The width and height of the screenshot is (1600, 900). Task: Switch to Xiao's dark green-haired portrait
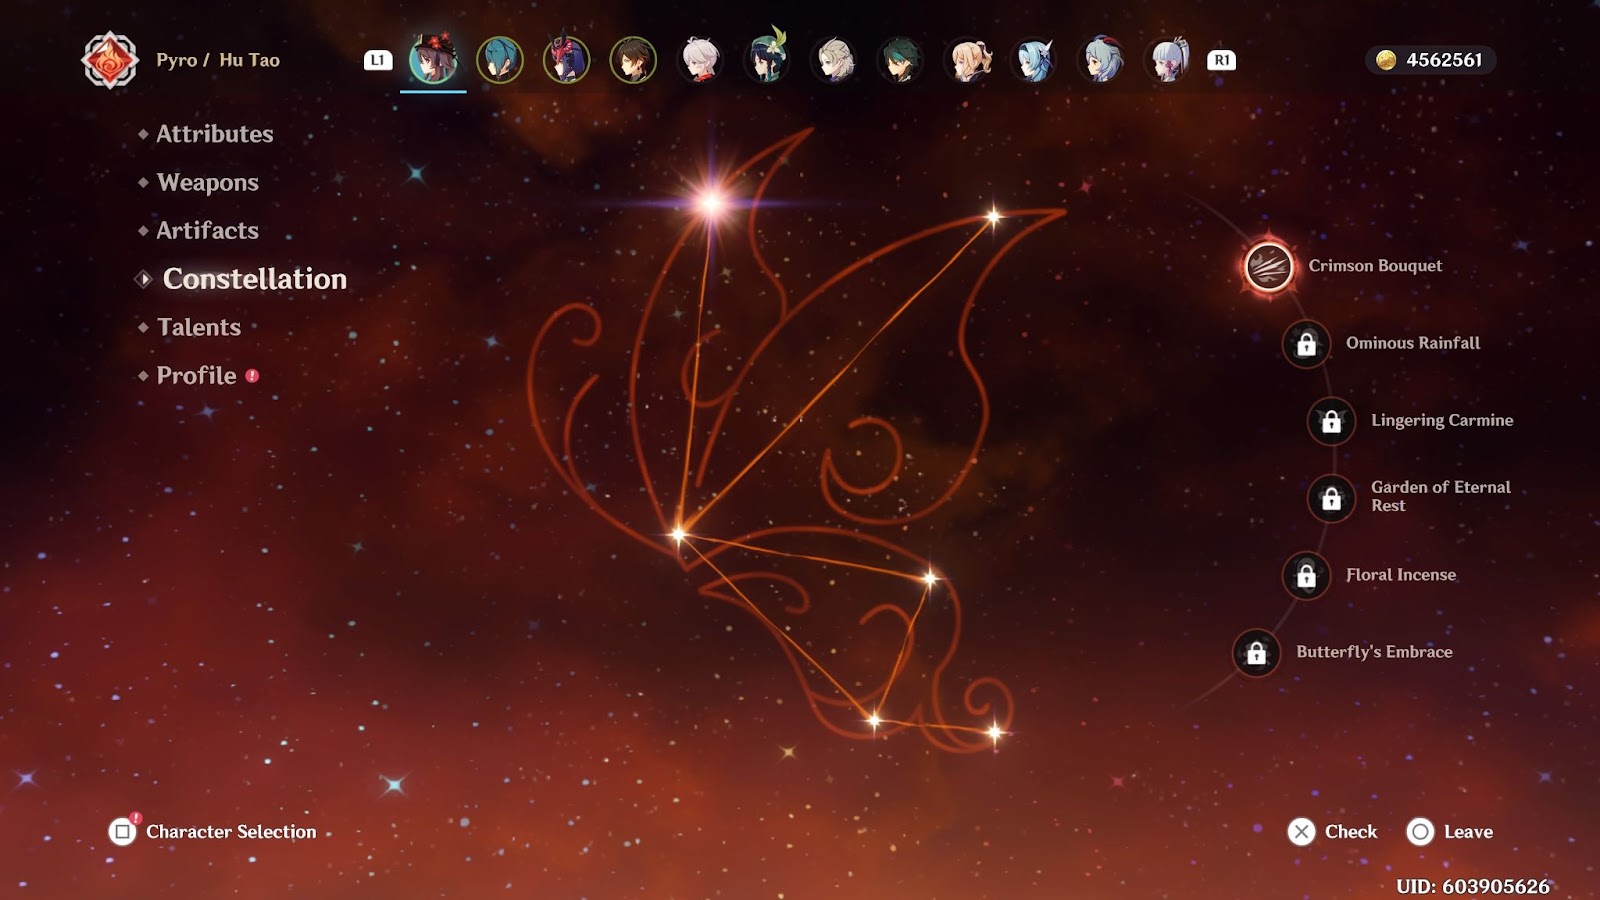click(901, 60)
